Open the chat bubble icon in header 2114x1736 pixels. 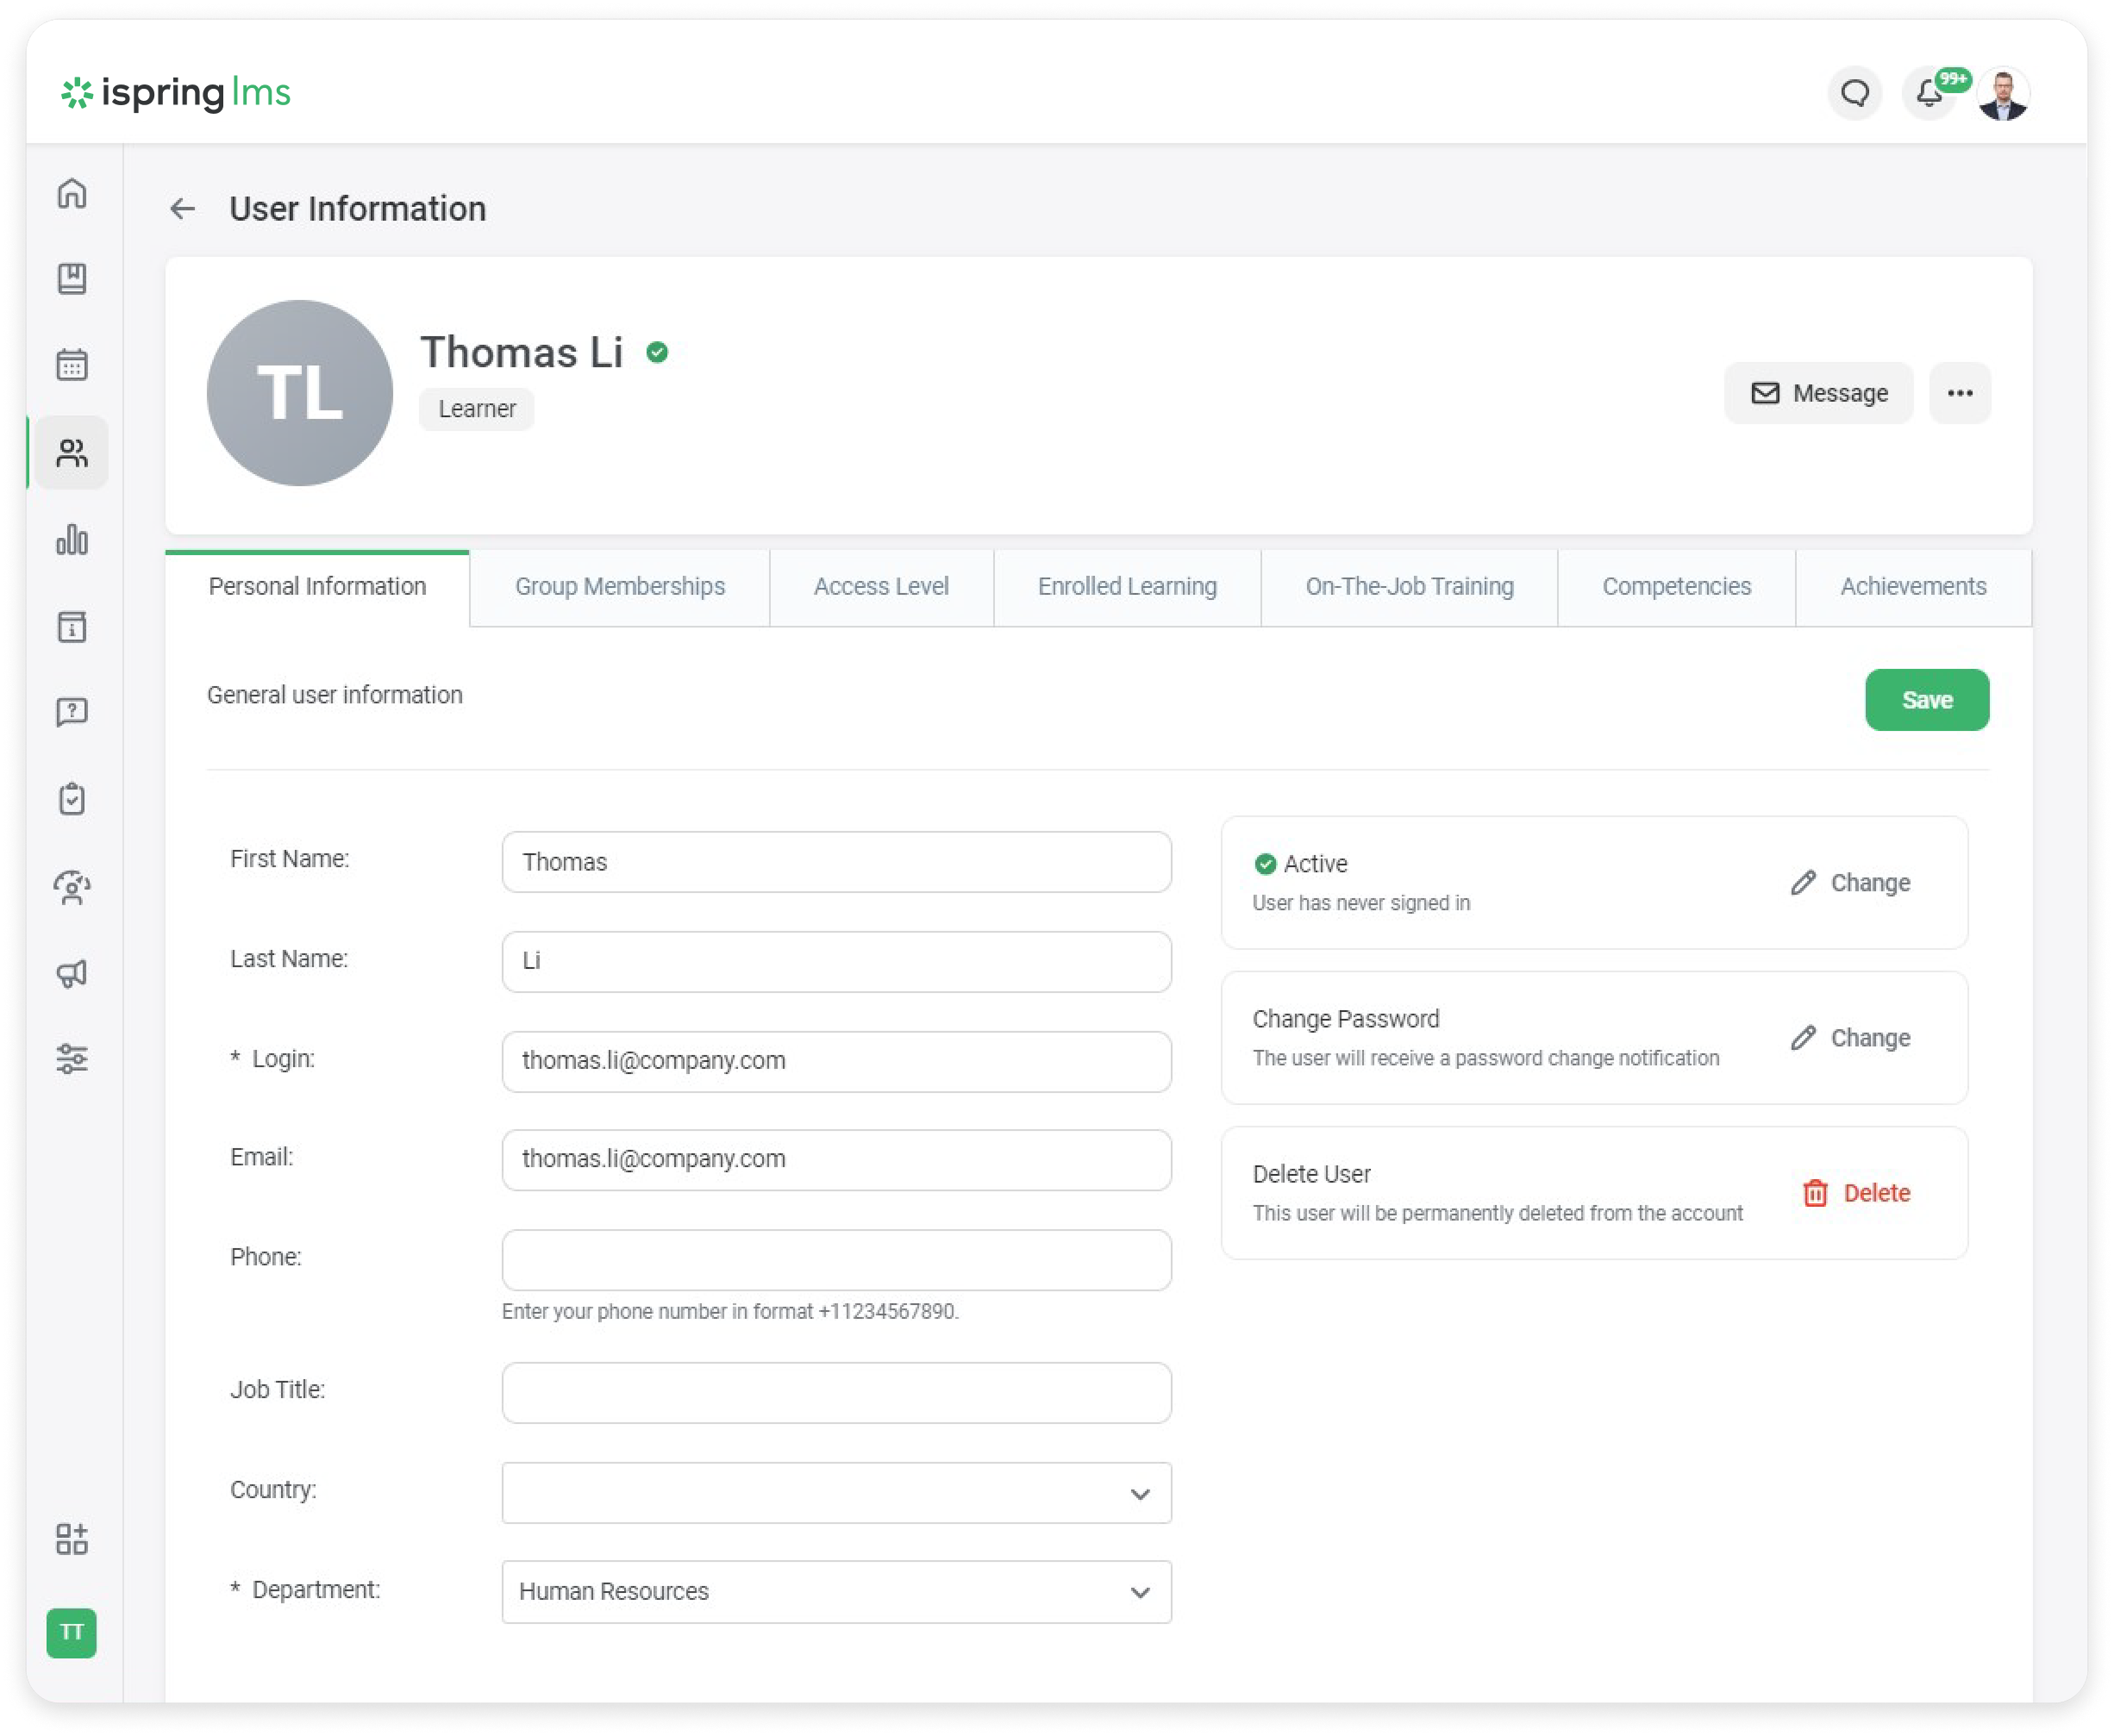click(x=1855, y=94)
